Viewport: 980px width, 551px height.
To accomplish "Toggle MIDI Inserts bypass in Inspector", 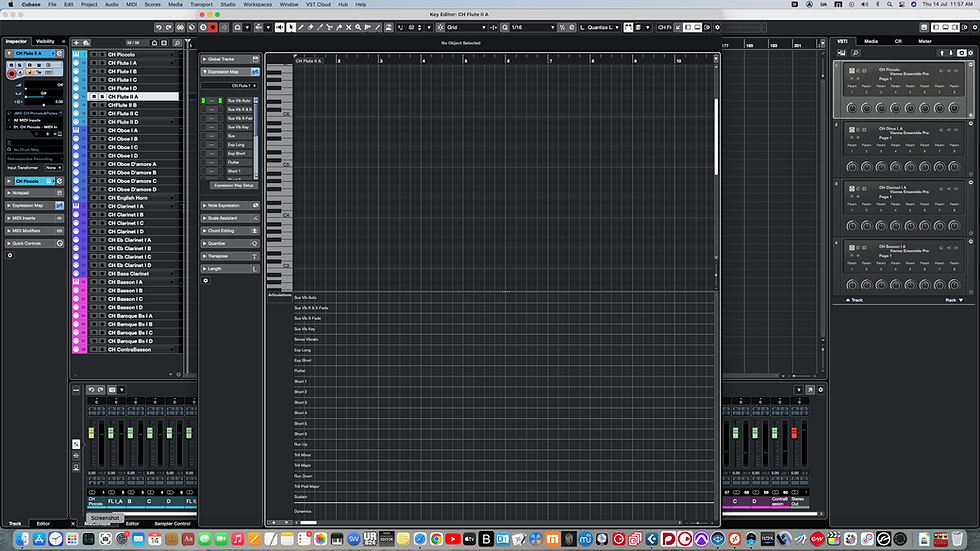I will click(59, 218).
